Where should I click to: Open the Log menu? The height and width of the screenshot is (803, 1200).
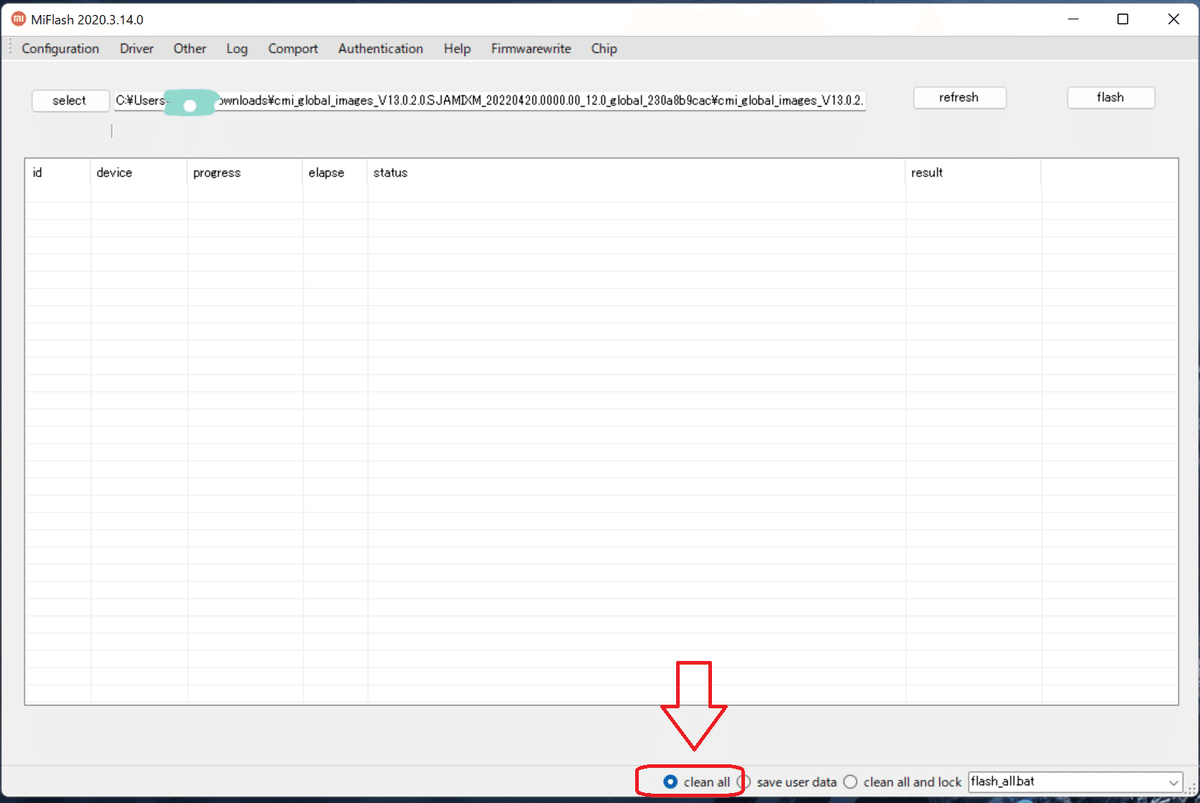click(x=237, y=48)
